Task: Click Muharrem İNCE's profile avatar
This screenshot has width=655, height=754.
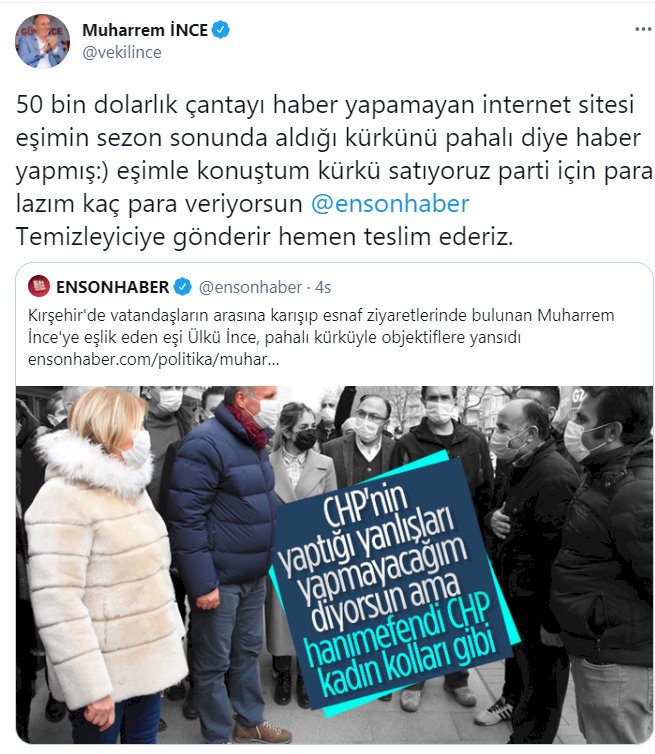Action: point(42,41)
